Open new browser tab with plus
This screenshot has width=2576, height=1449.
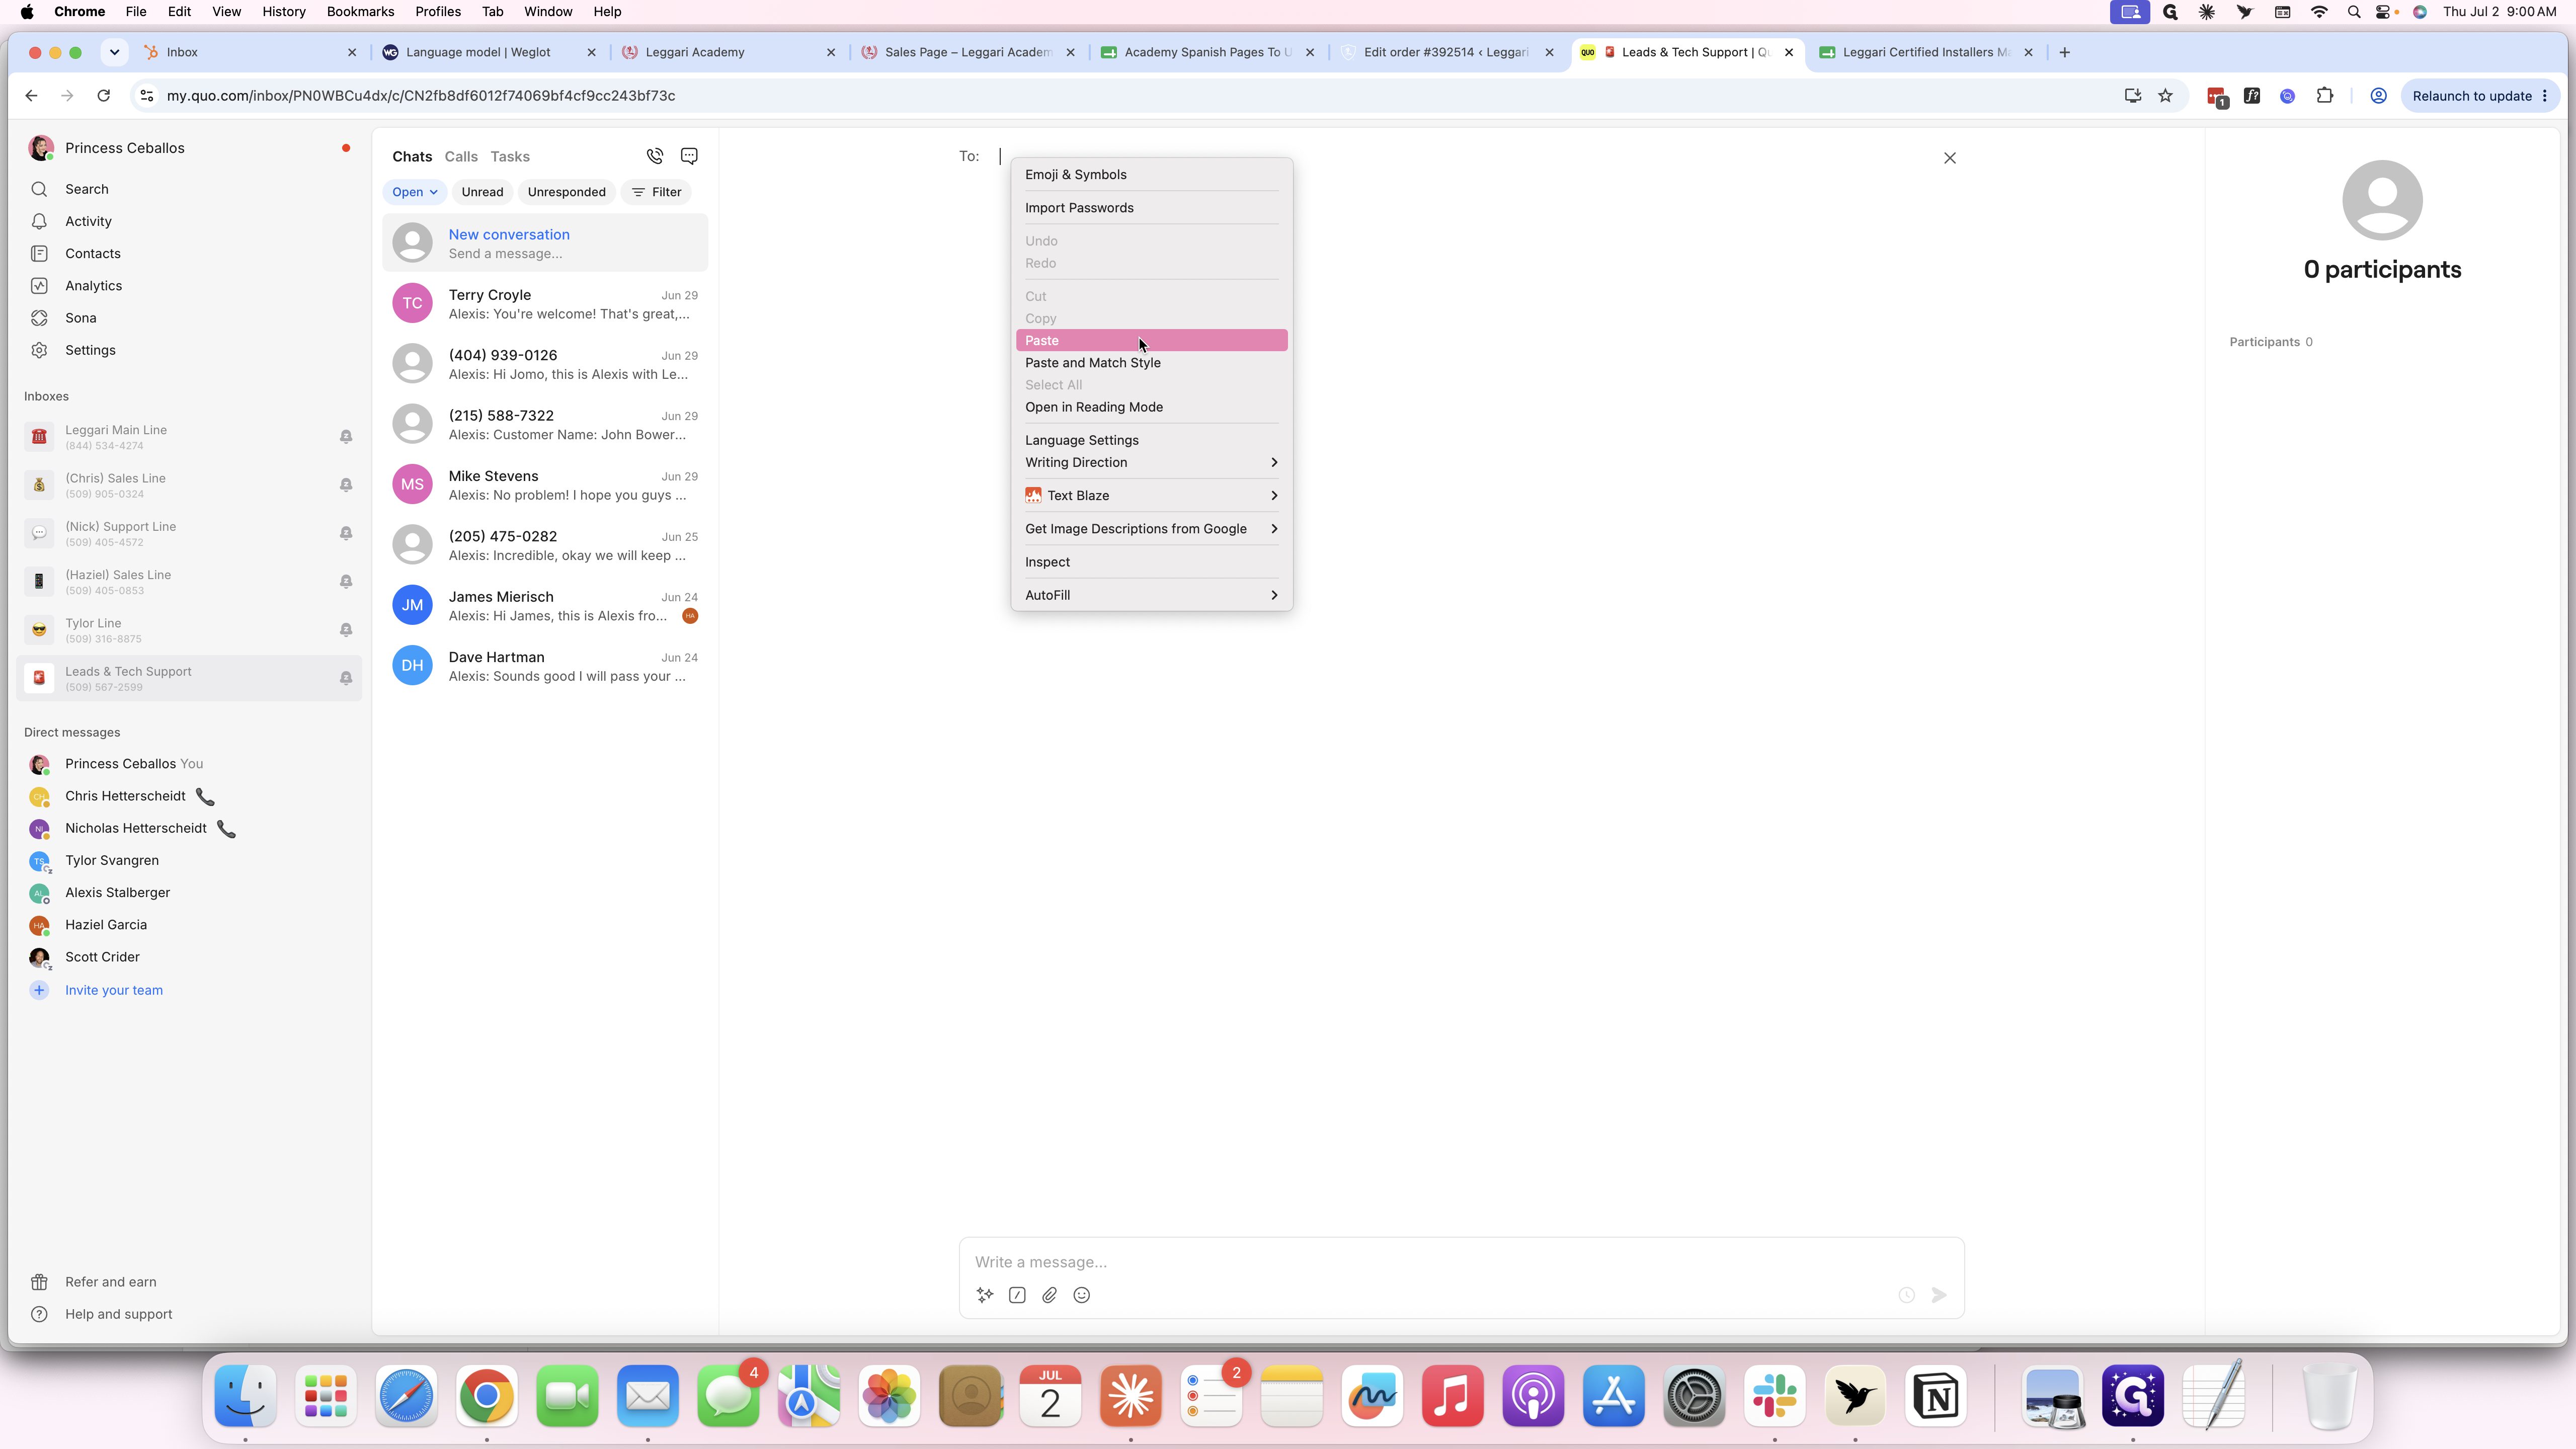[x=2064, y=52]
